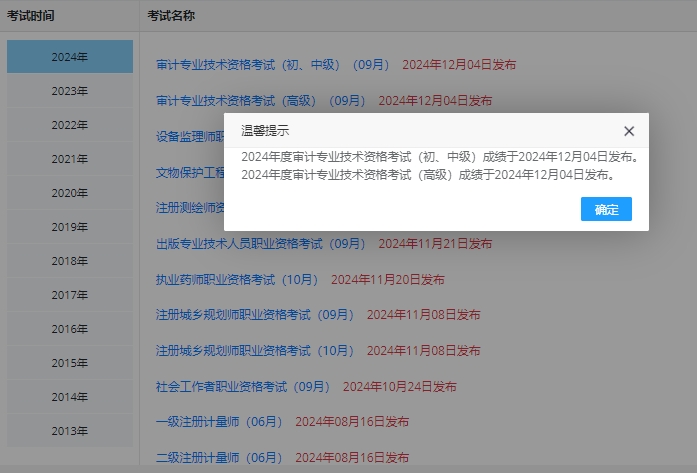Pick 2016年 in the sidebar

click(70, 329)
